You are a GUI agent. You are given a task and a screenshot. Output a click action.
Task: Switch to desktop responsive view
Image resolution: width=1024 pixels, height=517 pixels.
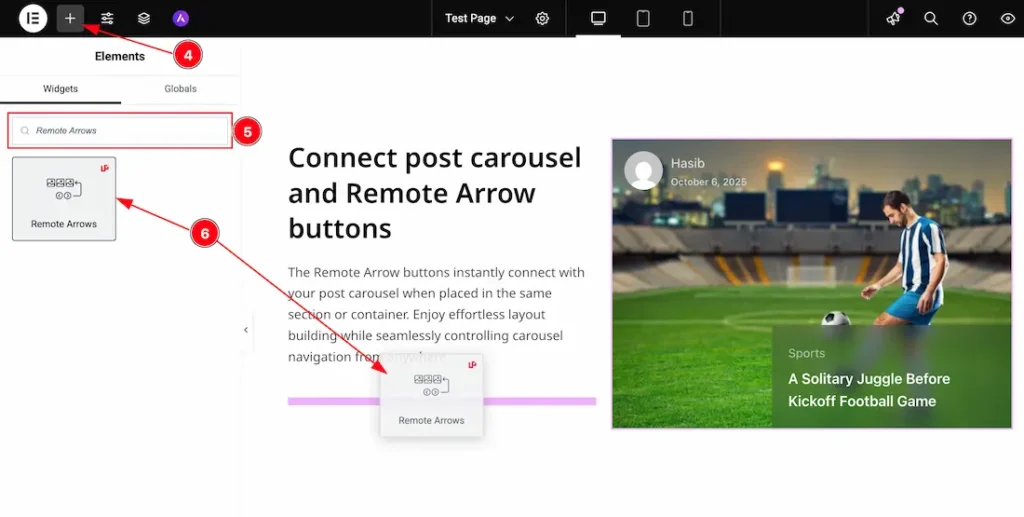pos(598,18)
